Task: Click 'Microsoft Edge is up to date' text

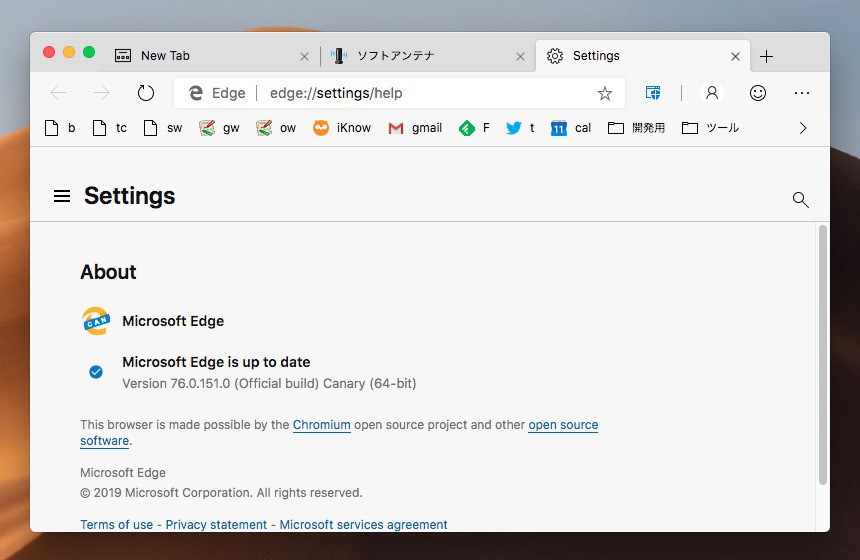Action: tap(216, 362)
